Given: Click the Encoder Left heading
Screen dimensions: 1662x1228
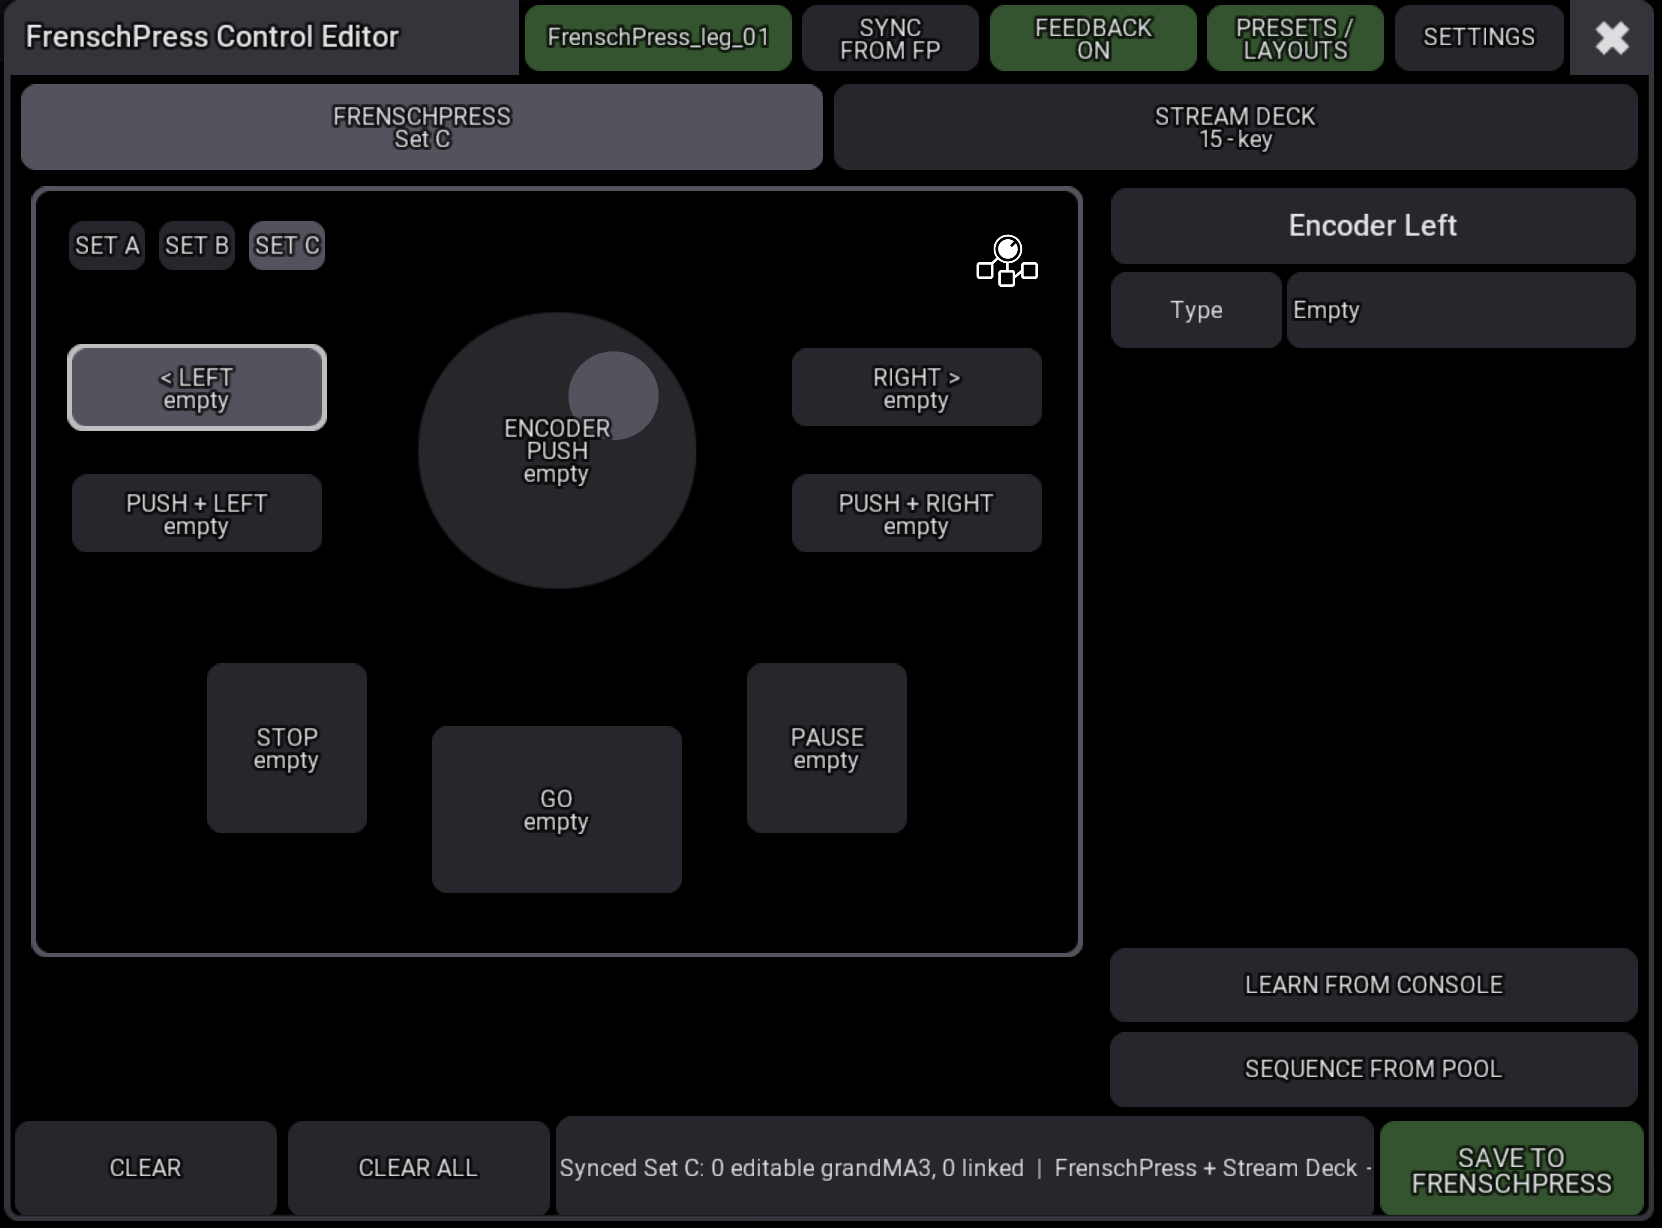Looking at the screenshot, I should [1373, 226].
